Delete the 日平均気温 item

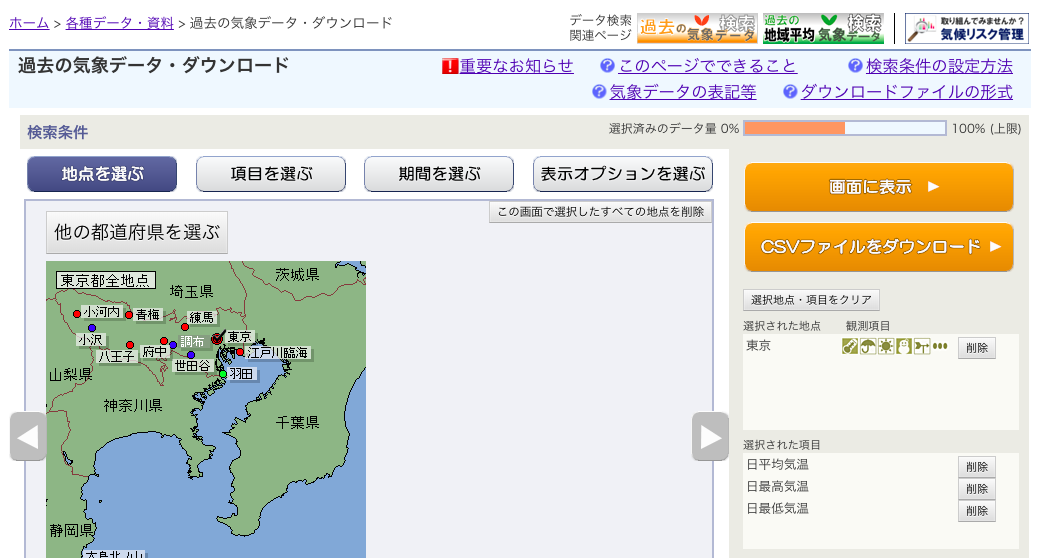coord(976,467)
